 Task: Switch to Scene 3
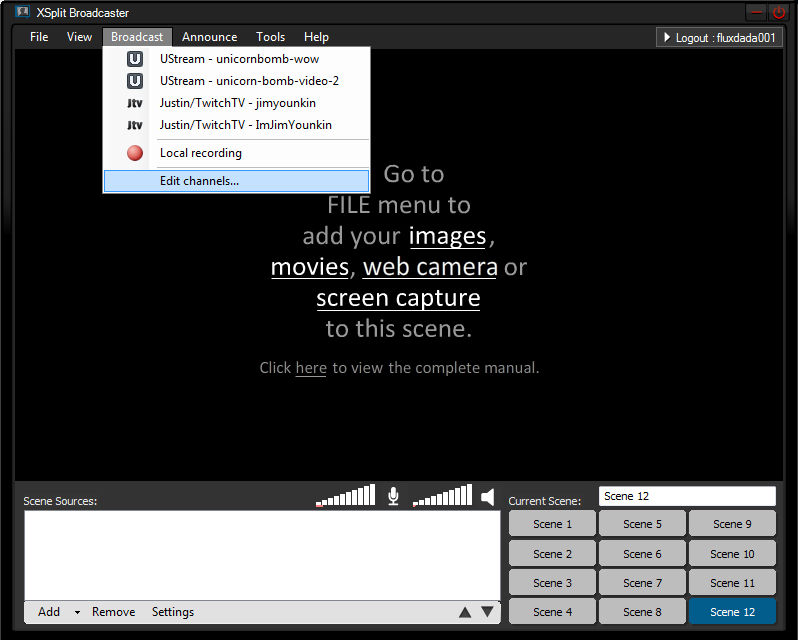point(552,583)
